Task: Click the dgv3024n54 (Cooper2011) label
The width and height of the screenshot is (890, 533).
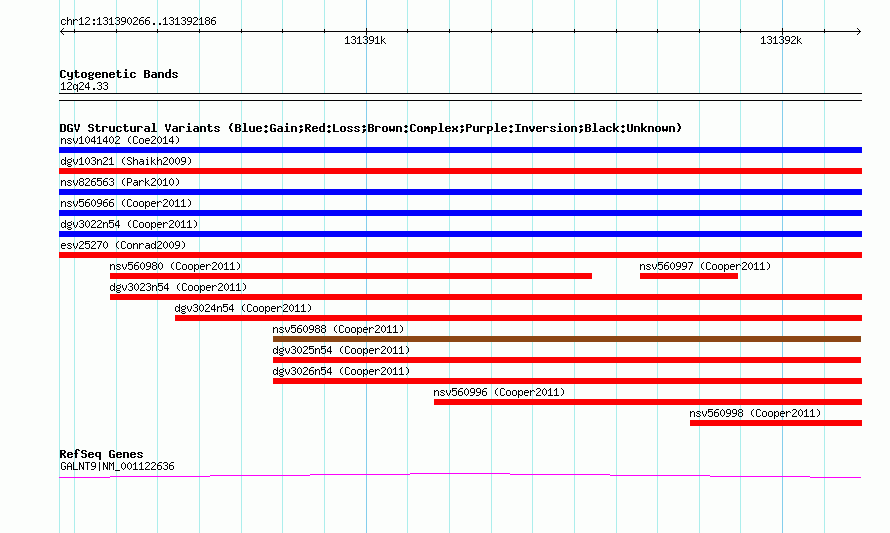Action: point(243,308)
